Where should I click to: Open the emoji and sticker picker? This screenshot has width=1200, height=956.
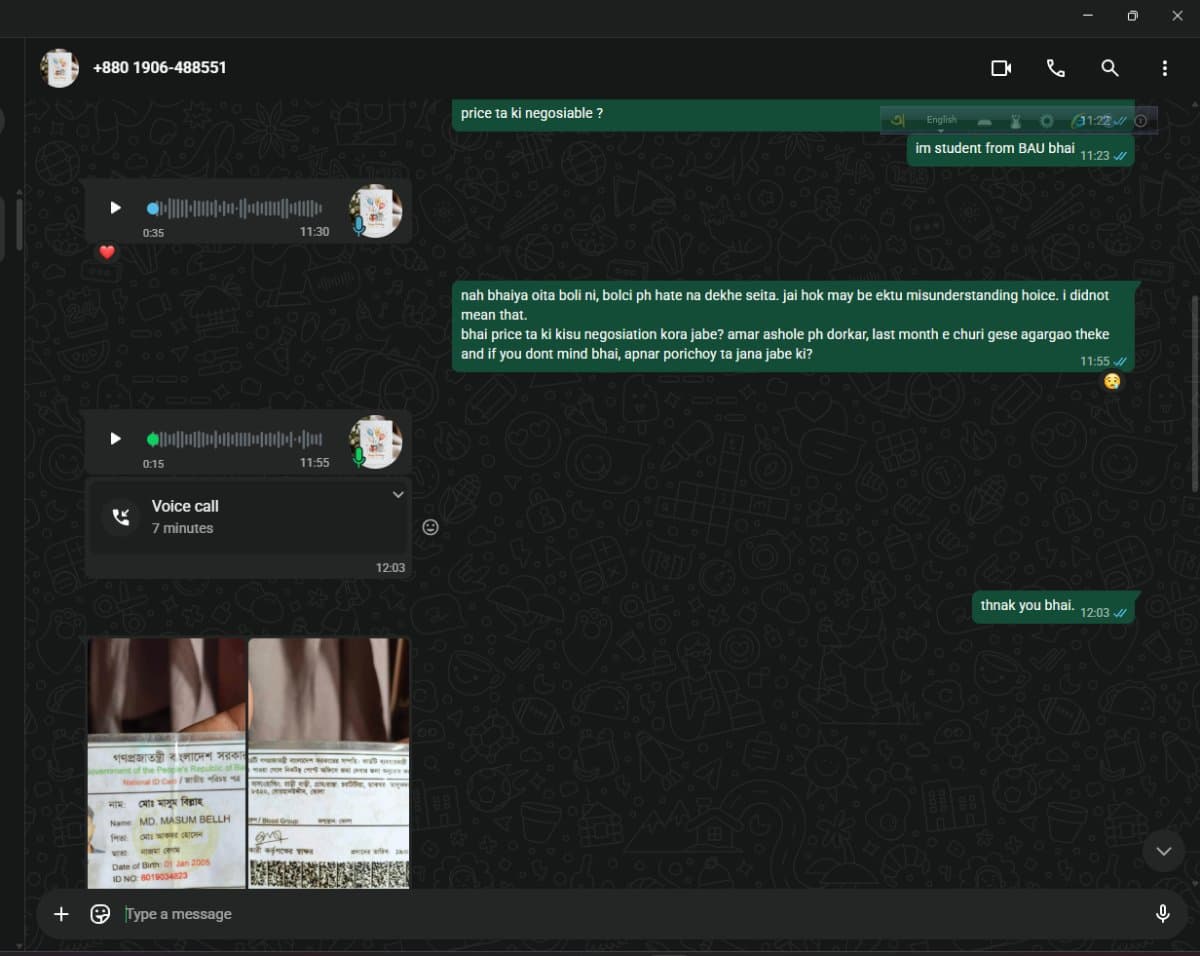click(x=100, y=914)
